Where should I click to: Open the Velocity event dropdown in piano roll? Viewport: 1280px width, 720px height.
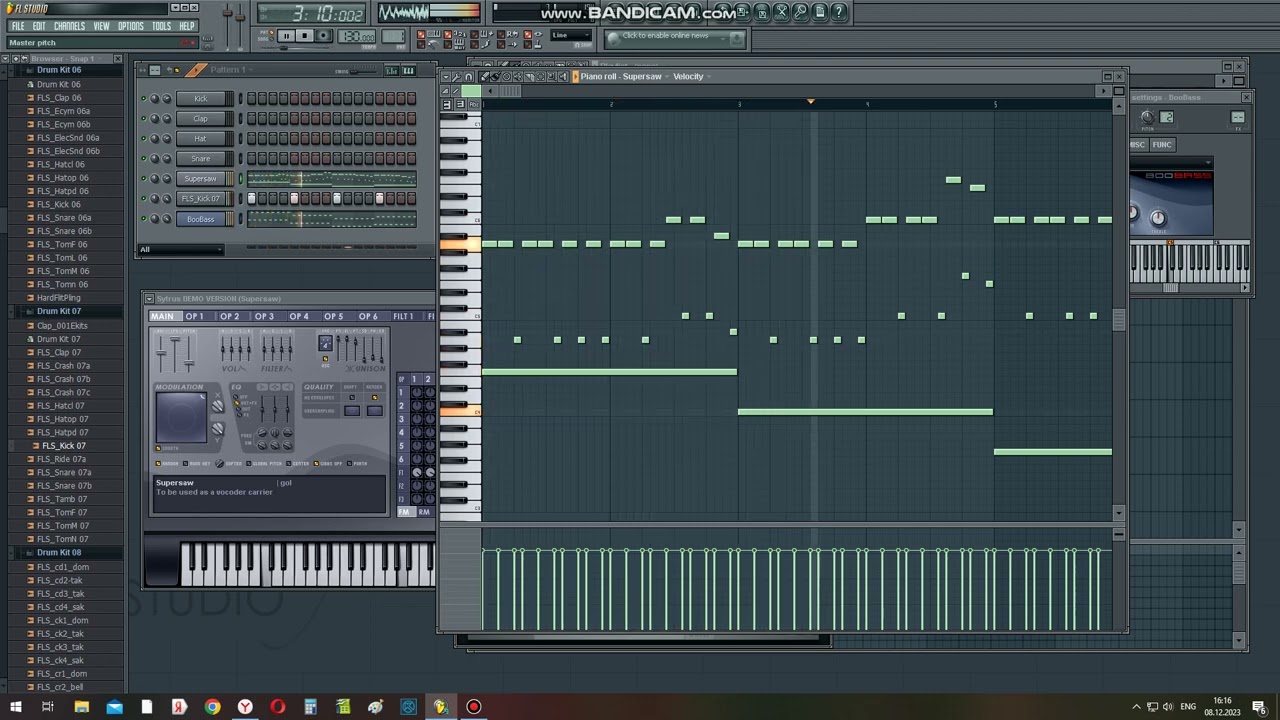pyautogui.click(x=692, y=77)
